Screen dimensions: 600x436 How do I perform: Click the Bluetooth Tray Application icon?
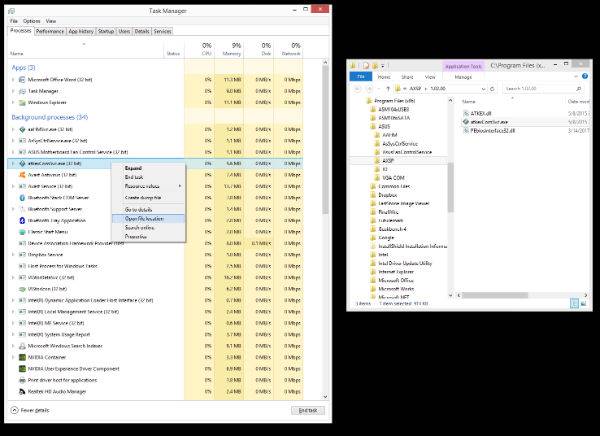pyautogui.click(x=22, y=220)
